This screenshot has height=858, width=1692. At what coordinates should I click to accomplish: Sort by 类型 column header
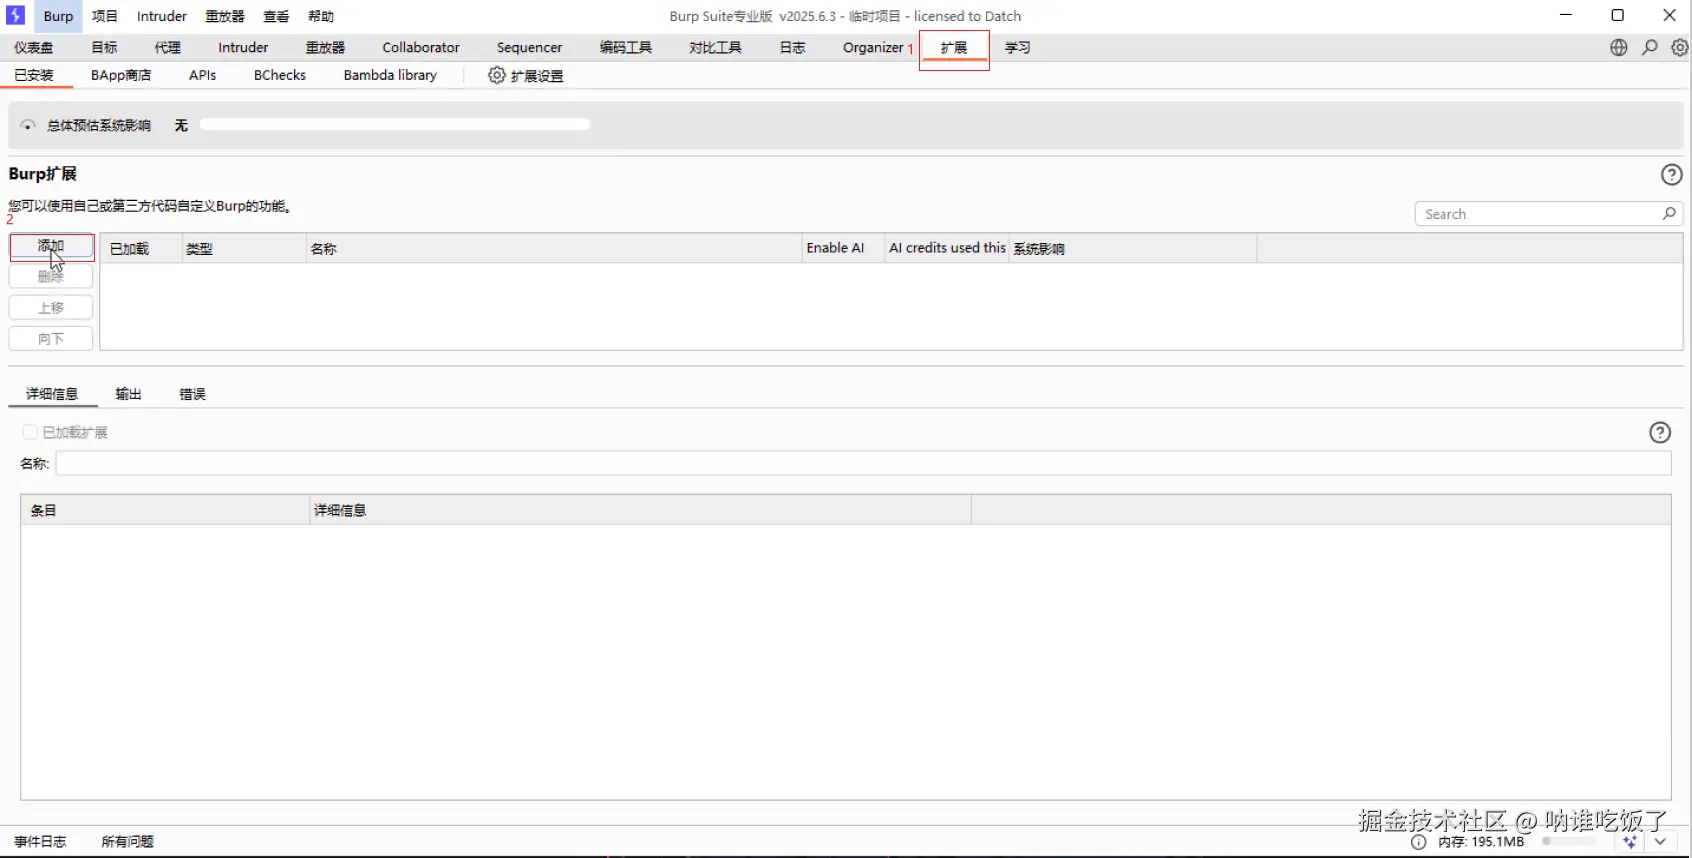(244, 248)
